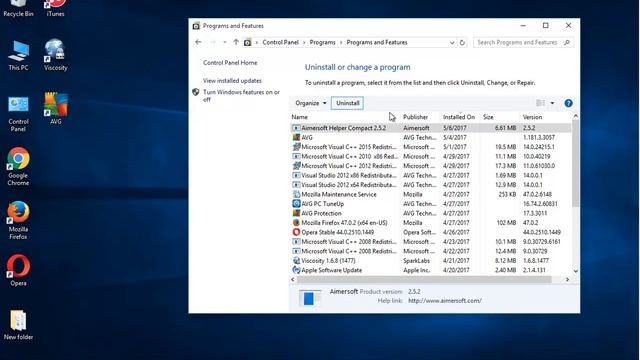Expand the chevron after Programs breadcrumb

(341, 42)
